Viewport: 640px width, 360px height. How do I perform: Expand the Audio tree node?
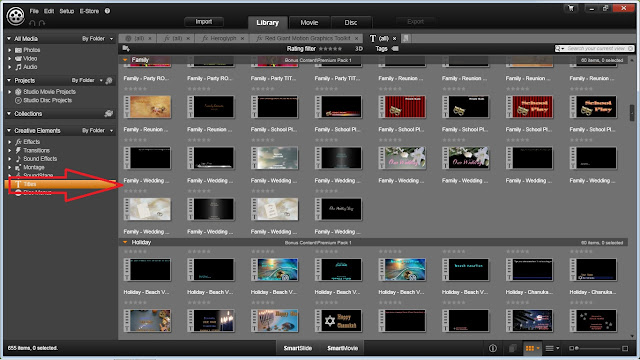(x=9, y=67)
